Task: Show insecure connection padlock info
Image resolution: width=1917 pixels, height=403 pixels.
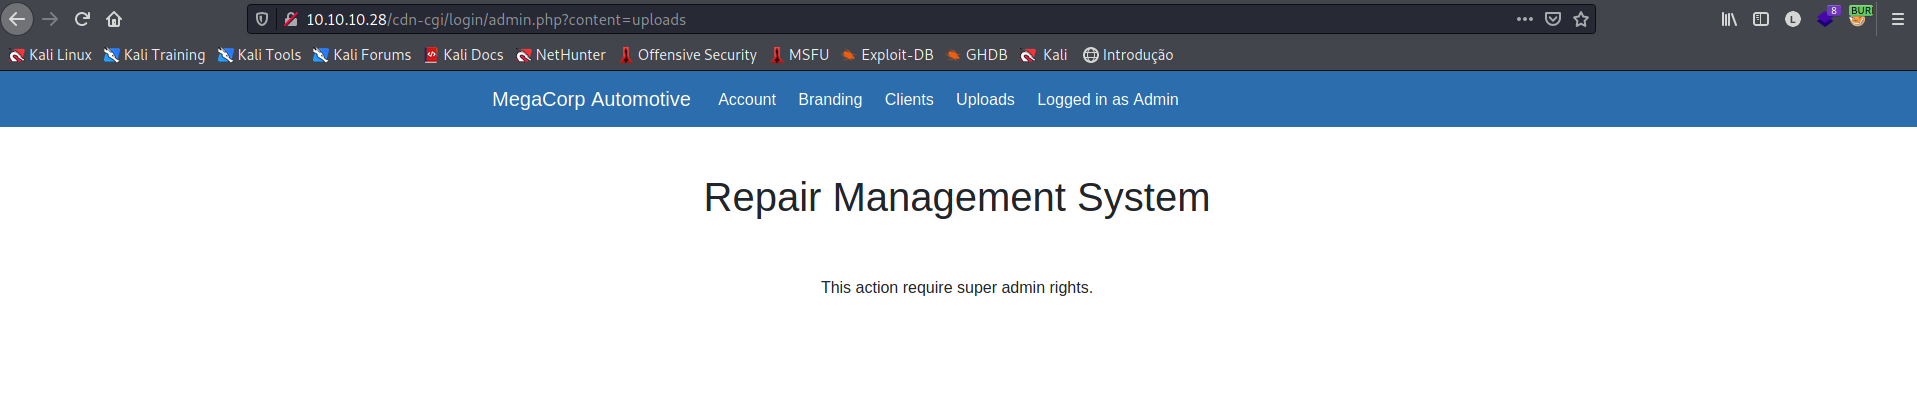Action: [x=291, y=19]
